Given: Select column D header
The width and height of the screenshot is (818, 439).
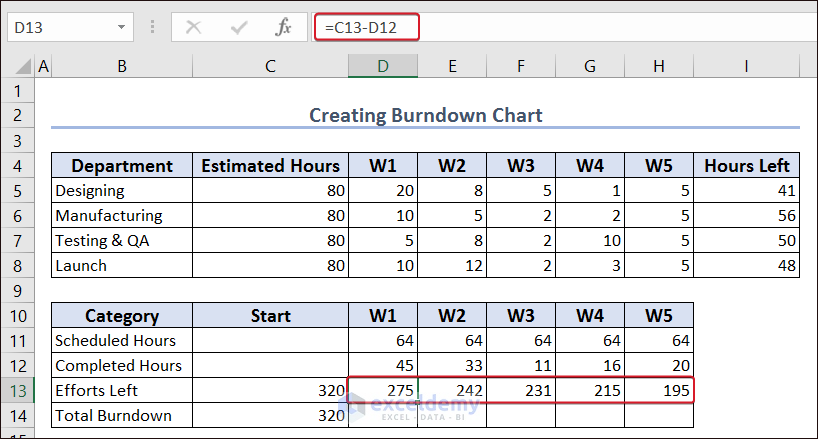Looking at the screenshot, I should tap(383, 66).
